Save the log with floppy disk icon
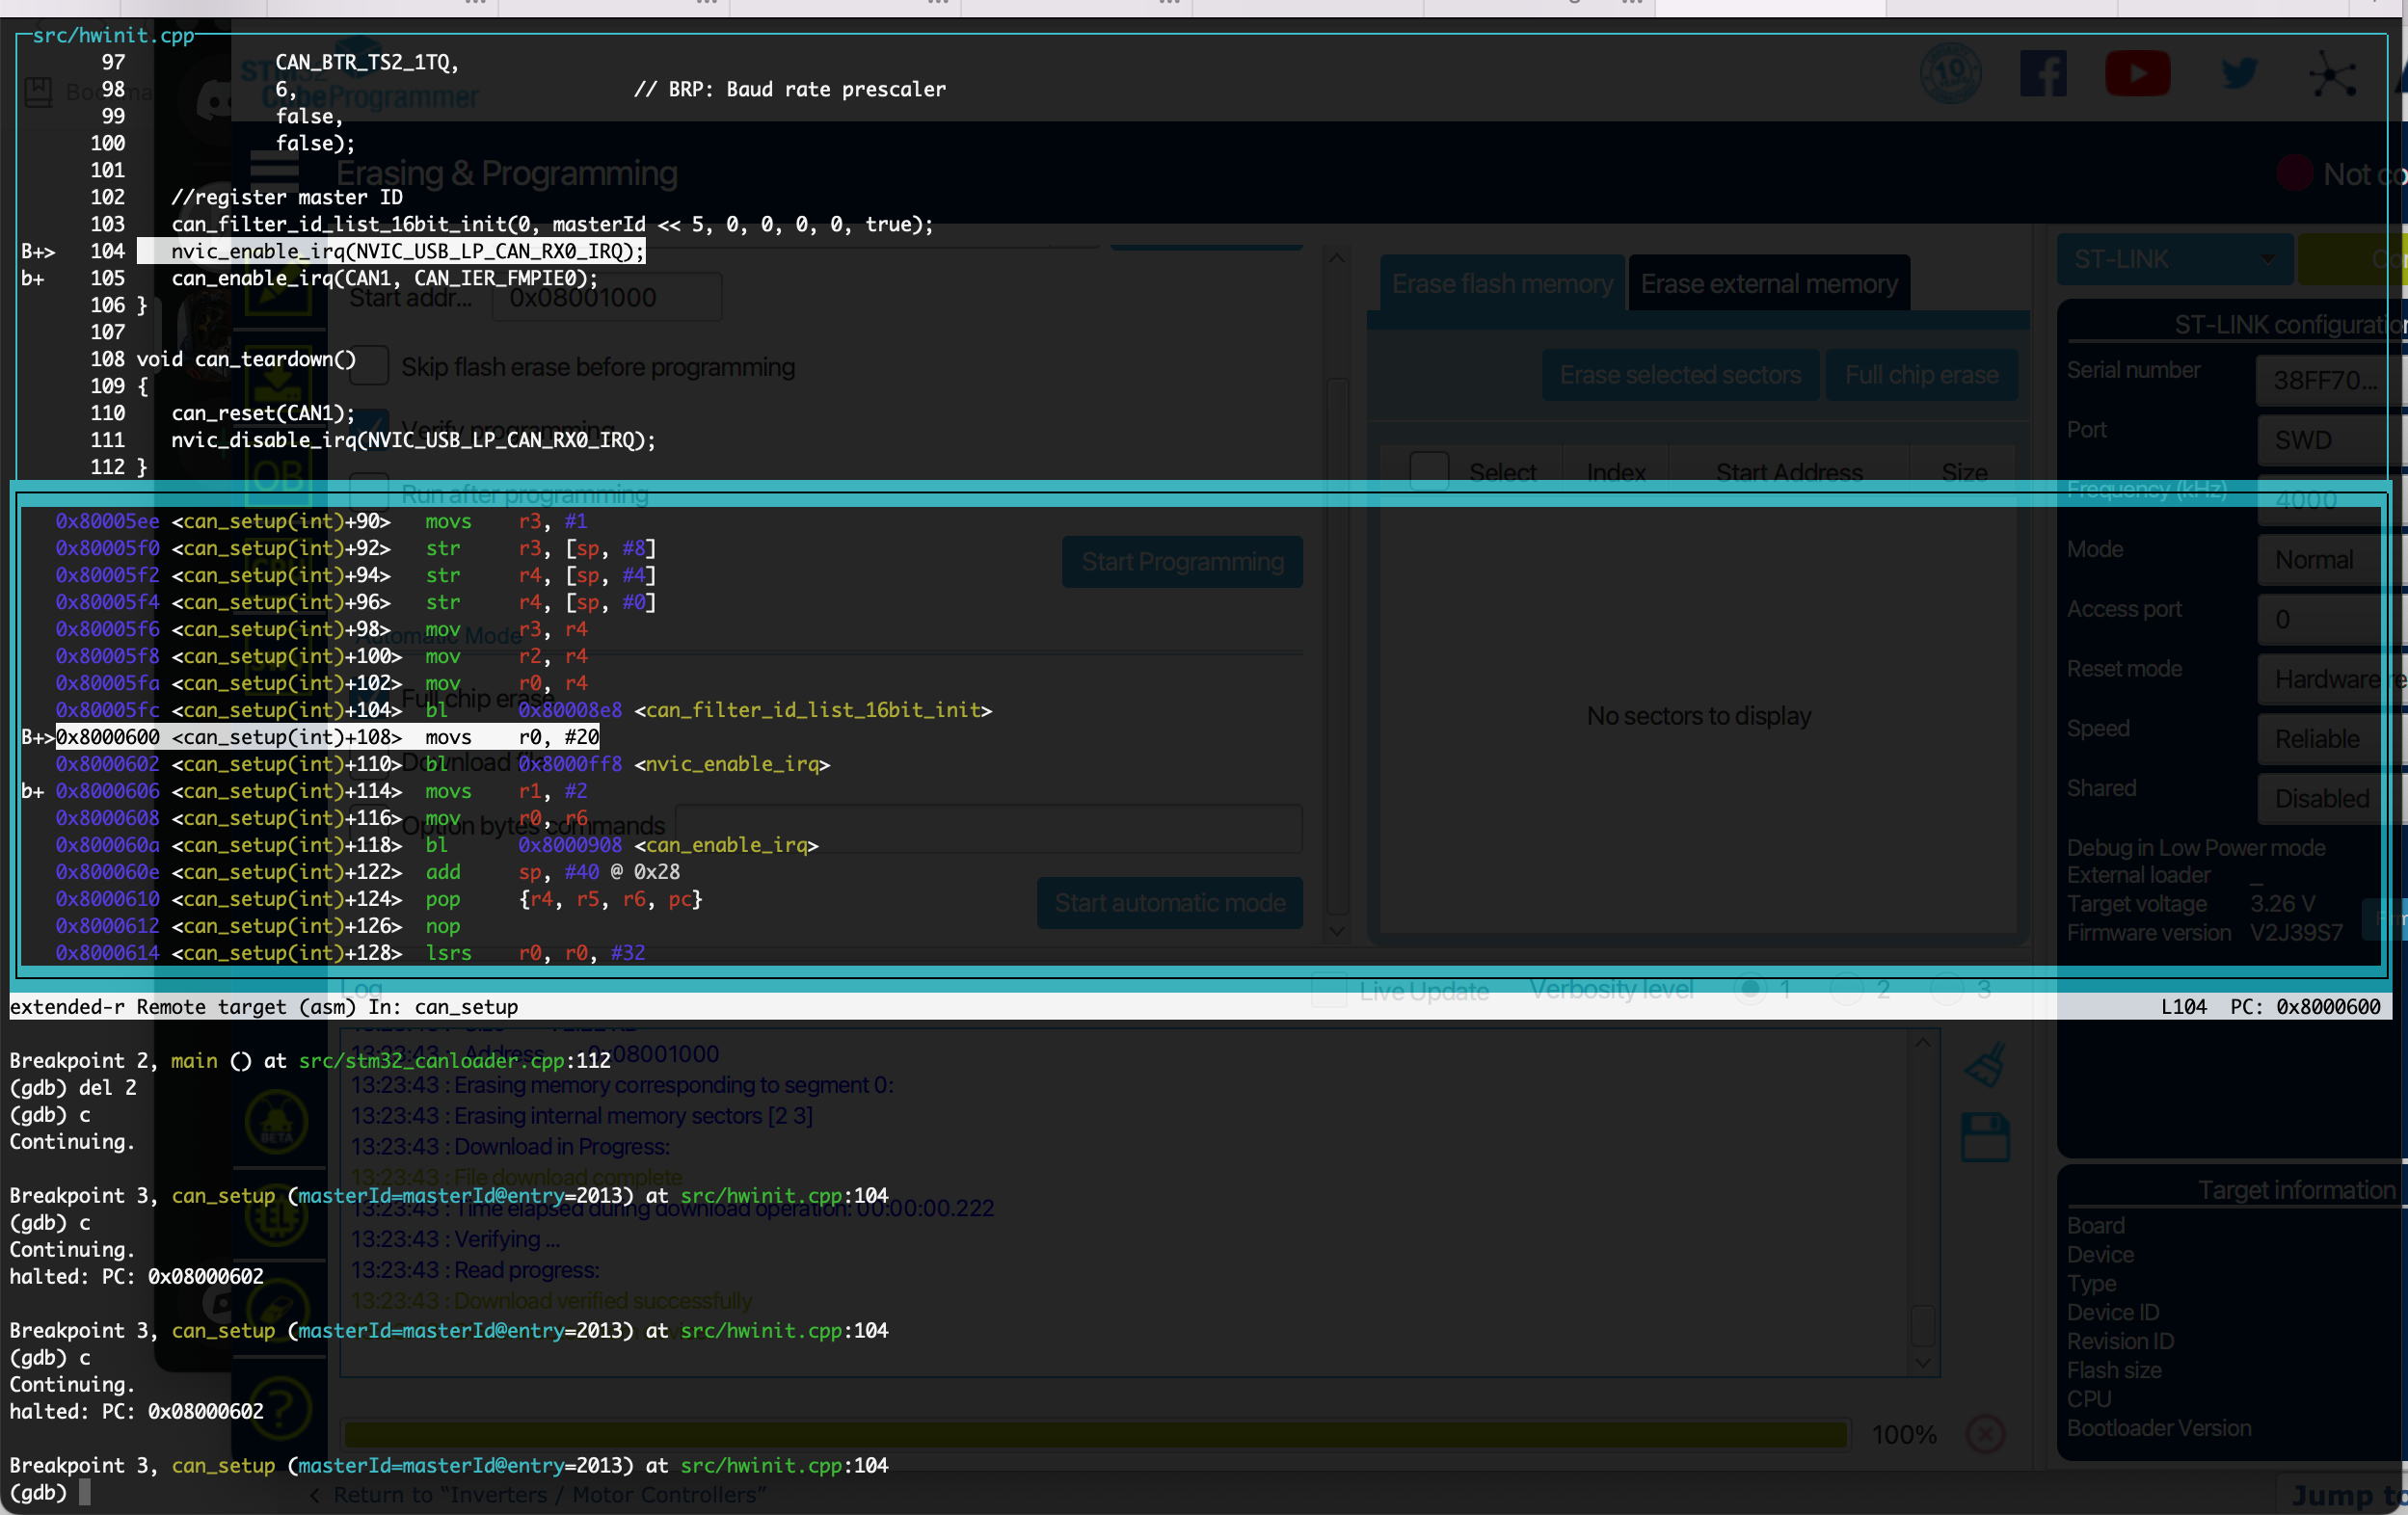This screenshot has height=1515, width=2408. tap(1985, 1138)
